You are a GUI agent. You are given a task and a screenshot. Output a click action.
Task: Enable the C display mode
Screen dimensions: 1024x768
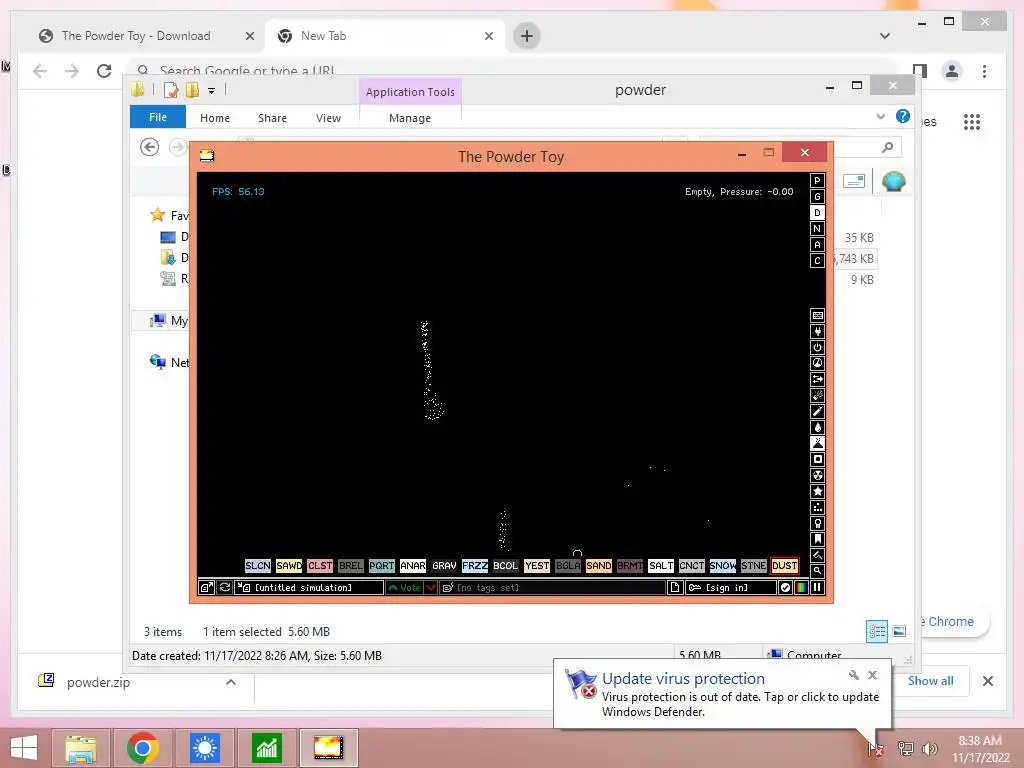[x=817, y=261]
